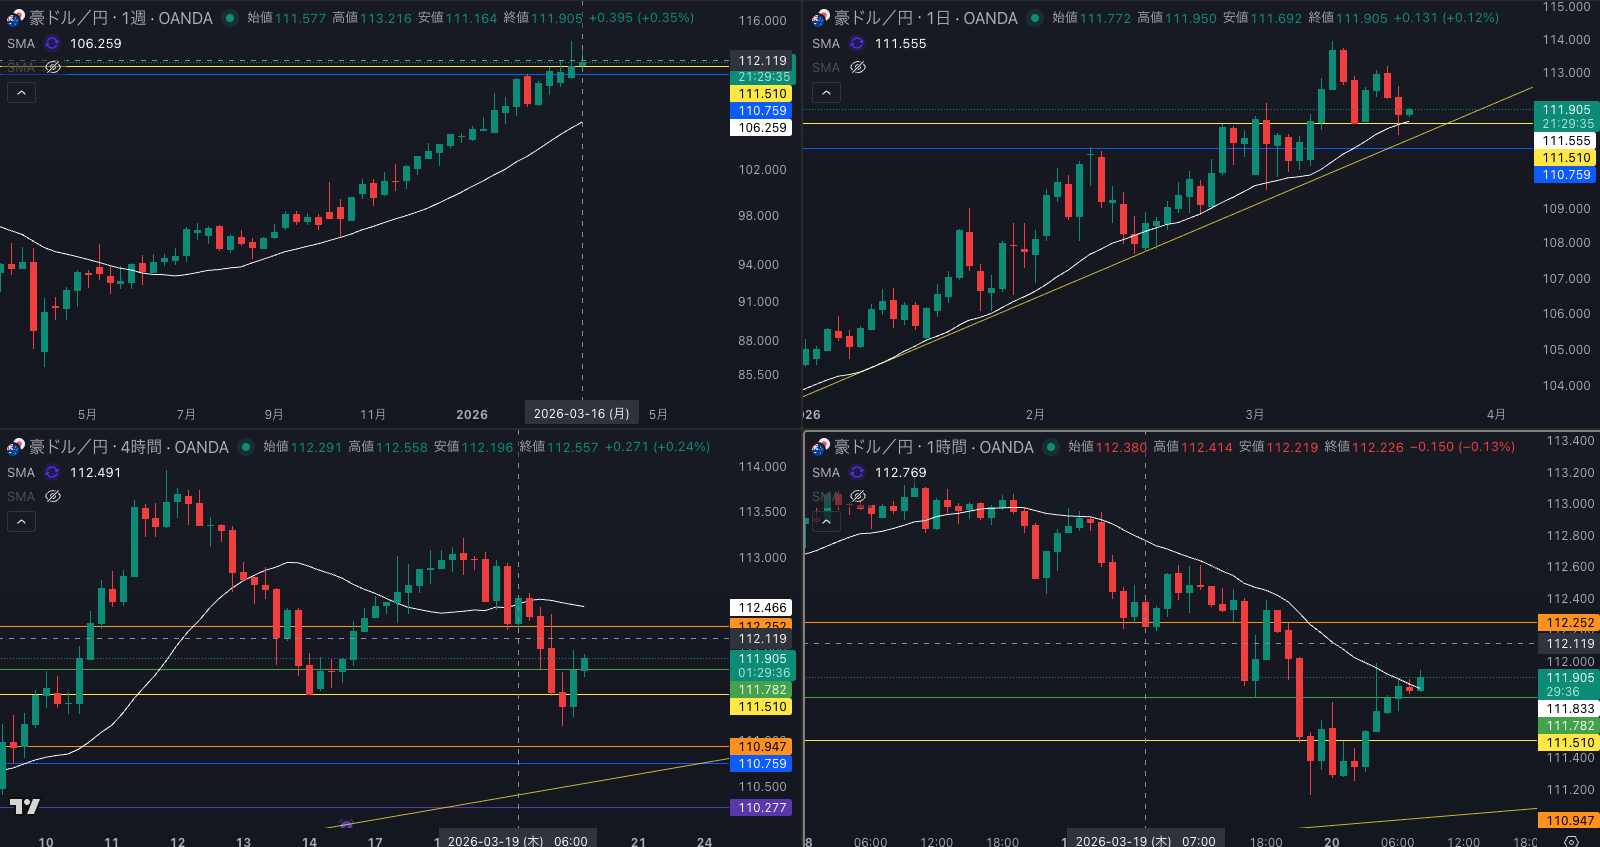Show hidden SMA indicator on weekly chart
The image size is (1600, 847).
click(53, 67)
